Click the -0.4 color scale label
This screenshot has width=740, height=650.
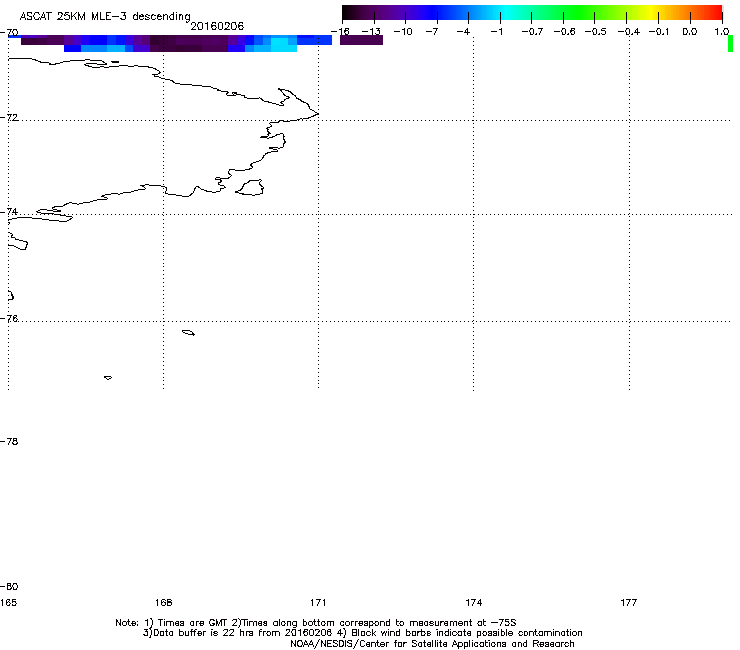tap(629, 32)
